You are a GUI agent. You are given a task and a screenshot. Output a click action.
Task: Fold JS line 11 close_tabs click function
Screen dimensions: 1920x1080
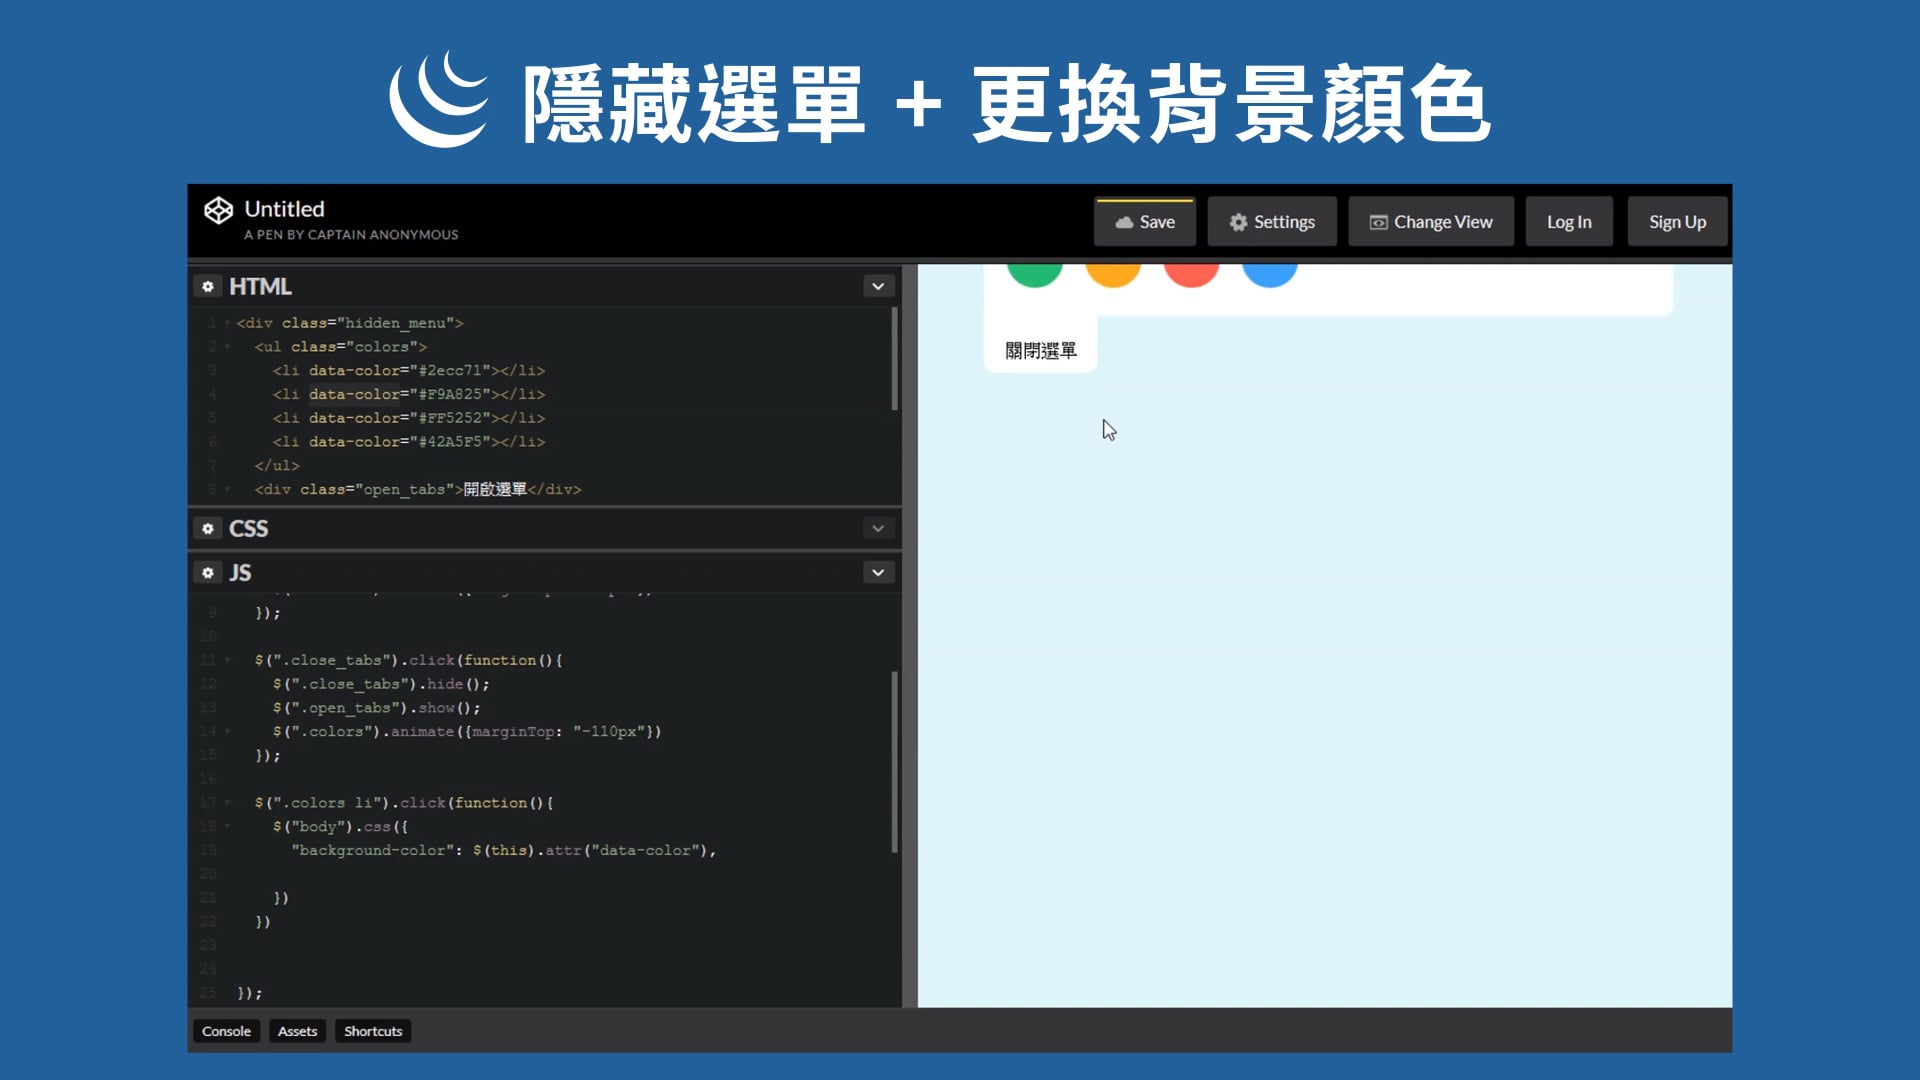(x=228, y=660)
